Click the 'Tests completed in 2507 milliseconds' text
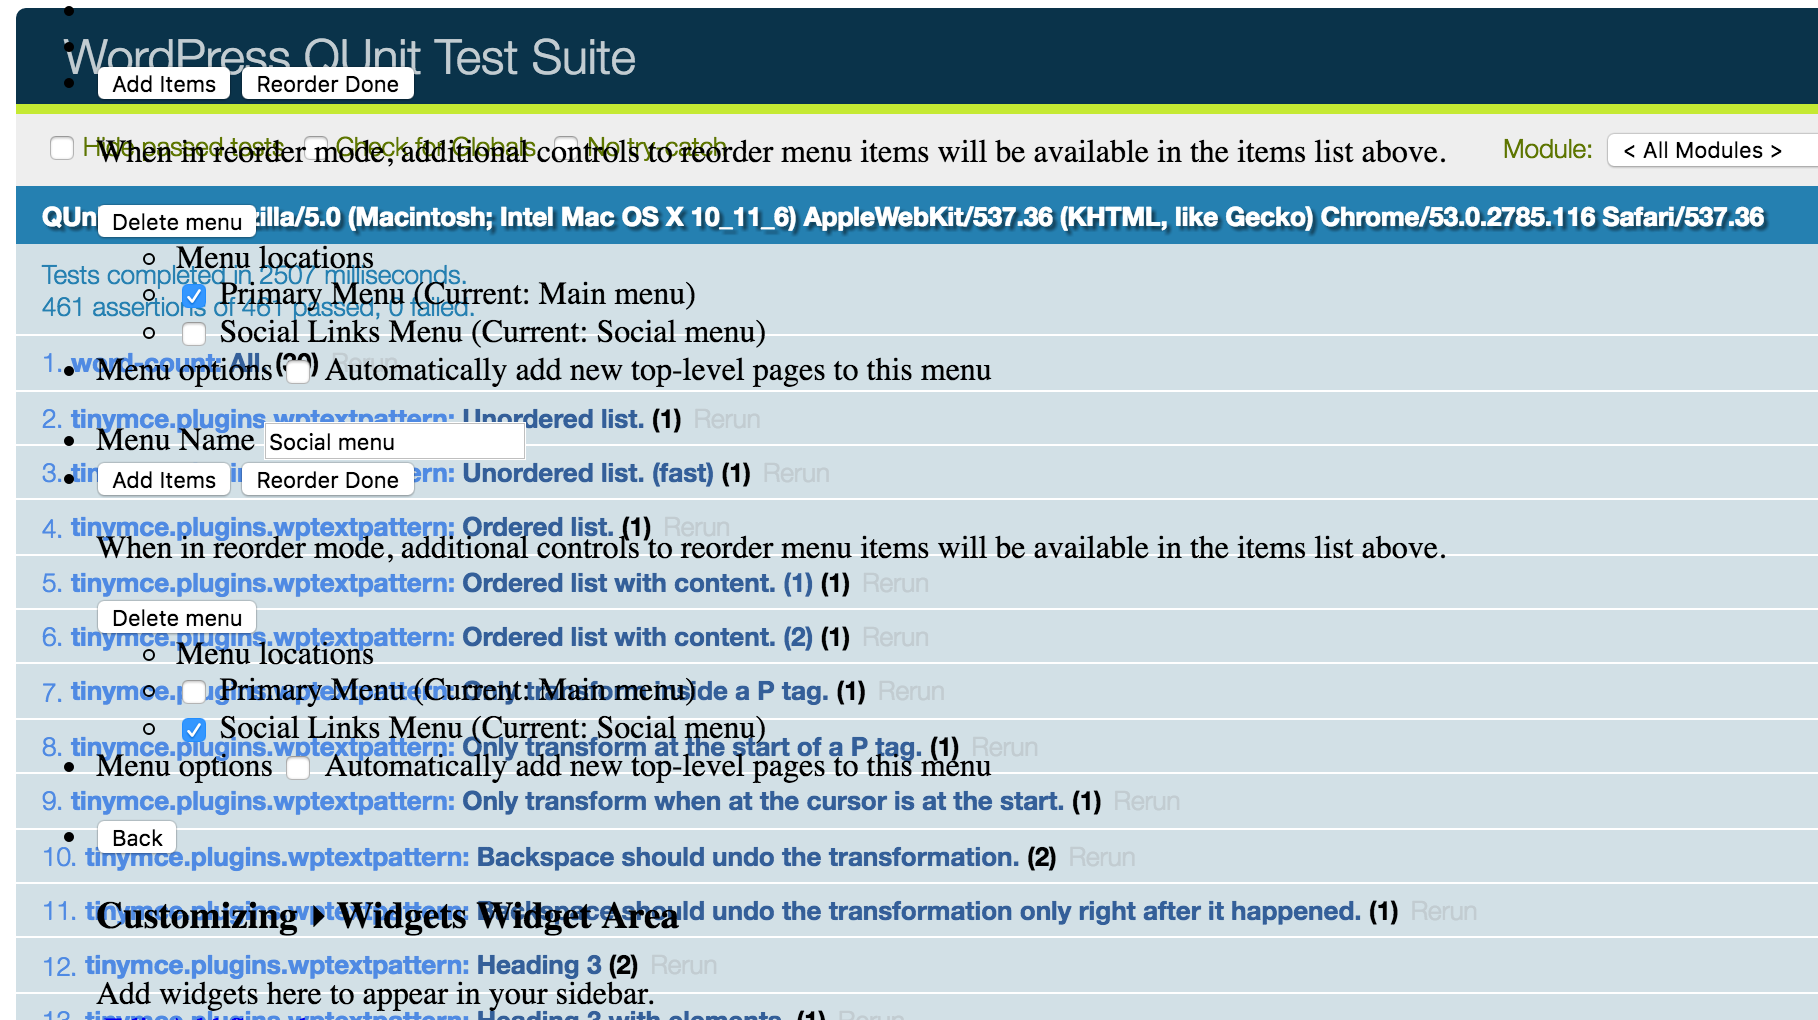The height and width of the screenshot is (1020, 1818). (x=254, y=275)
